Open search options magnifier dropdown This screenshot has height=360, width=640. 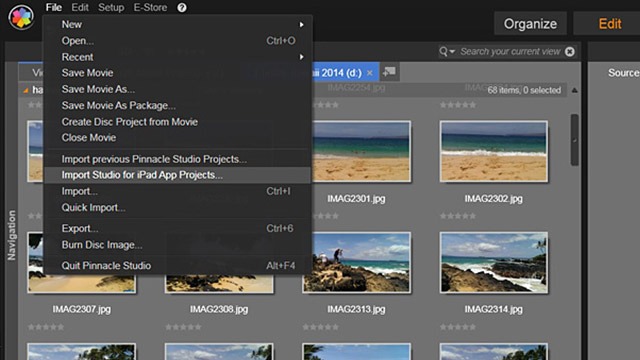[447, 52]
